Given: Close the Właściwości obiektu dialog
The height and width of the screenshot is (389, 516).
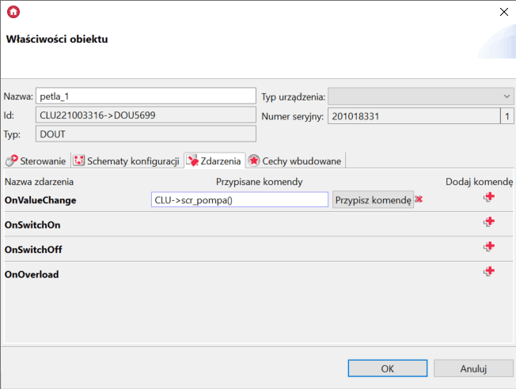Looking at the screenshot, I should click(504, 12).
